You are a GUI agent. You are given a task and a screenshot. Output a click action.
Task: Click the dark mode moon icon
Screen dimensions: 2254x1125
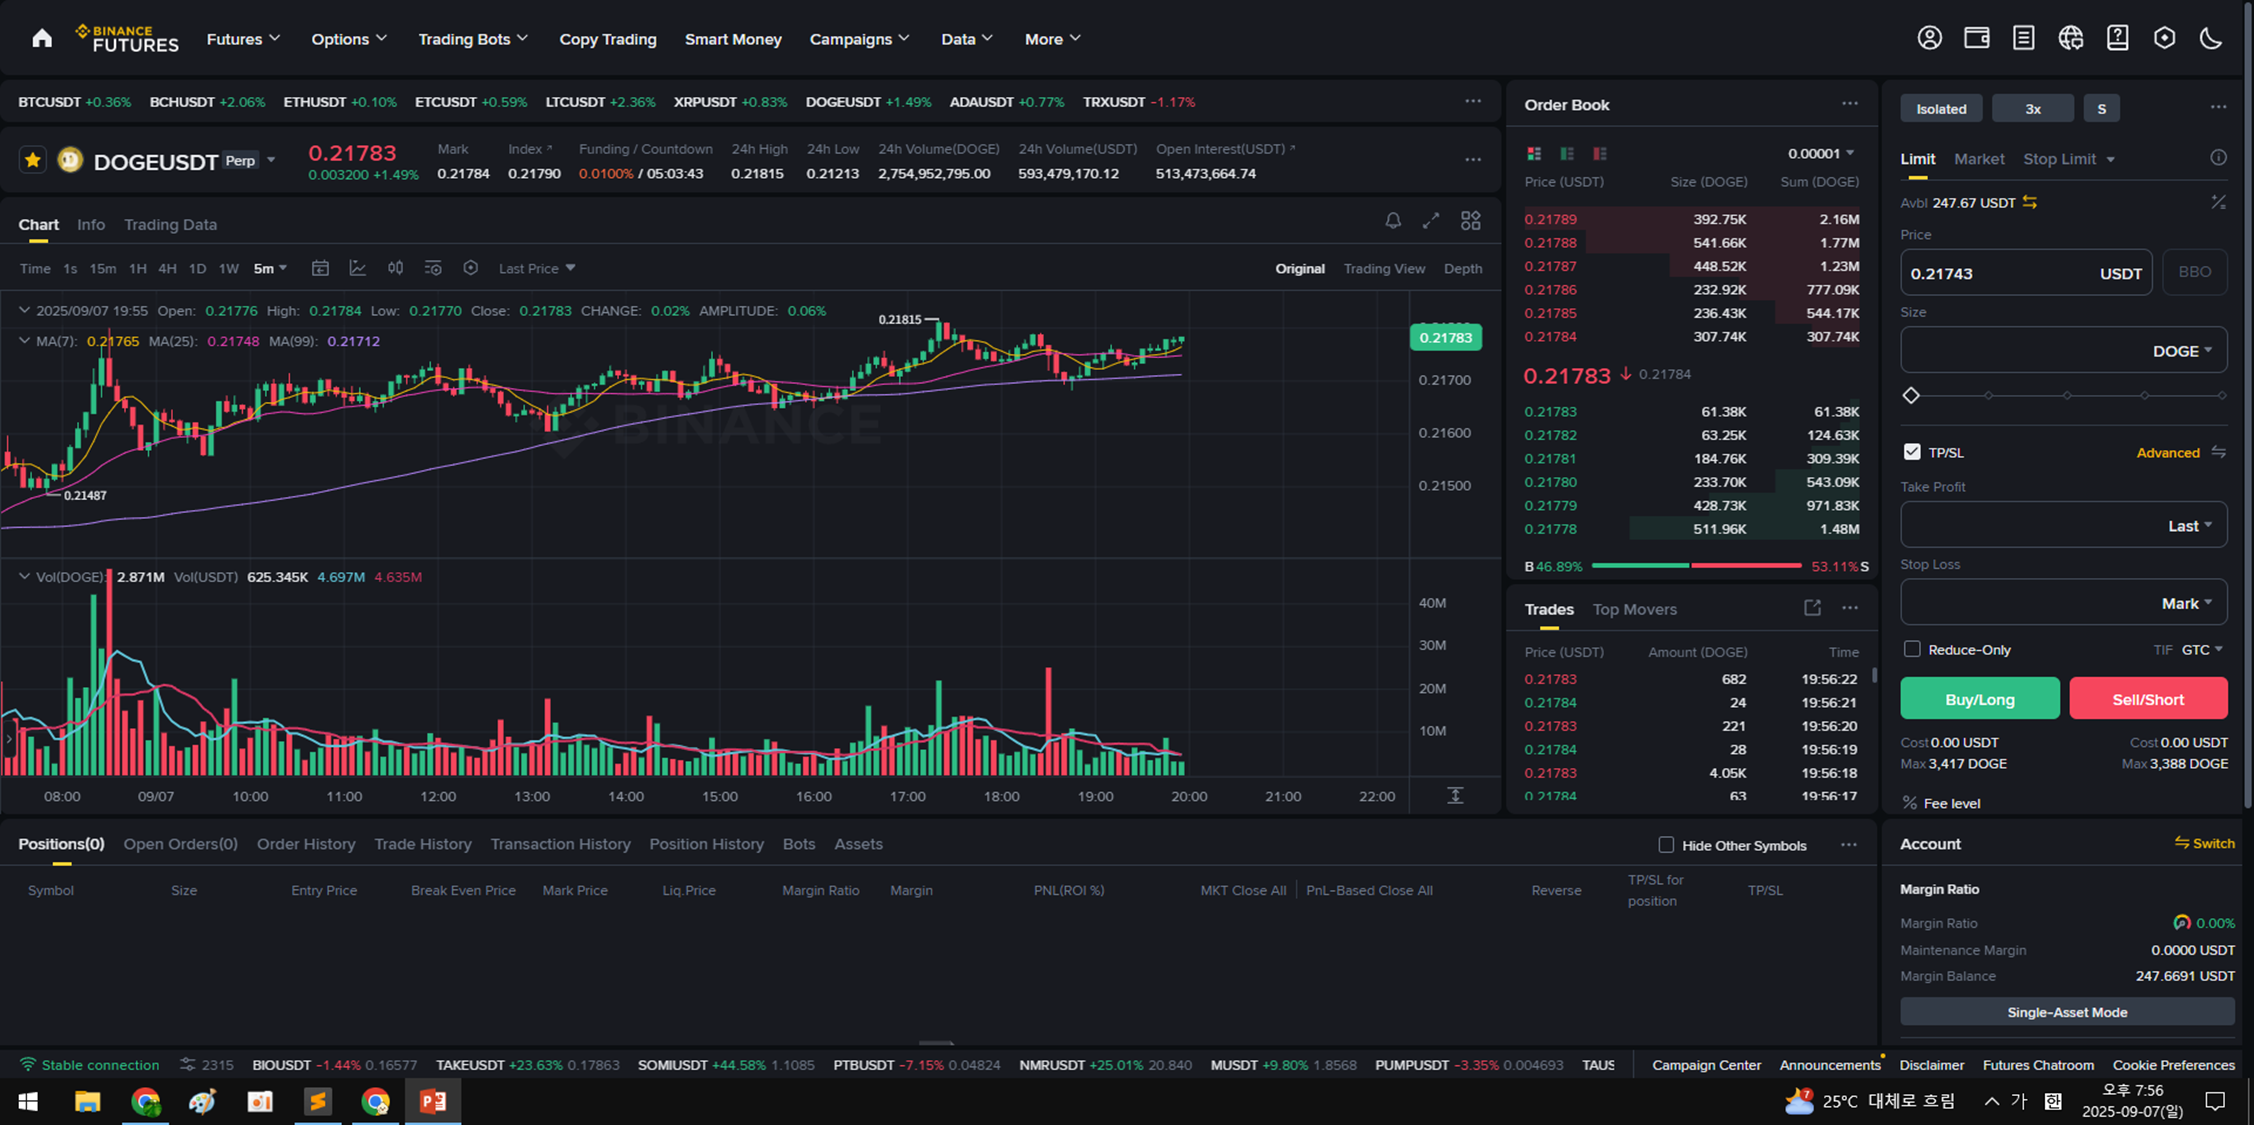point(2211,38)
